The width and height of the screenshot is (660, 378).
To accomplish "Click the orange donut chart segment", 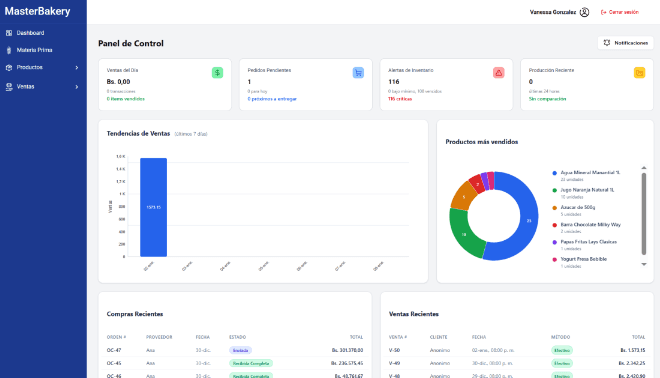I will click(x=463, y=196).
